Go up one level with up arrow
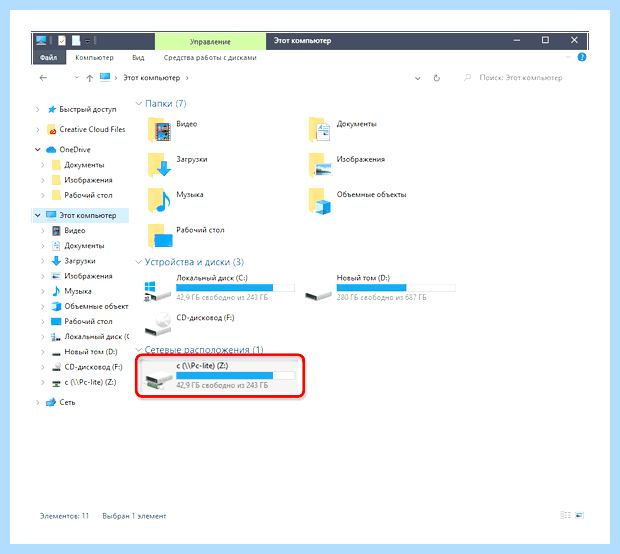The width and height of the screenshot is (620, 554). (x=90, y=78)
